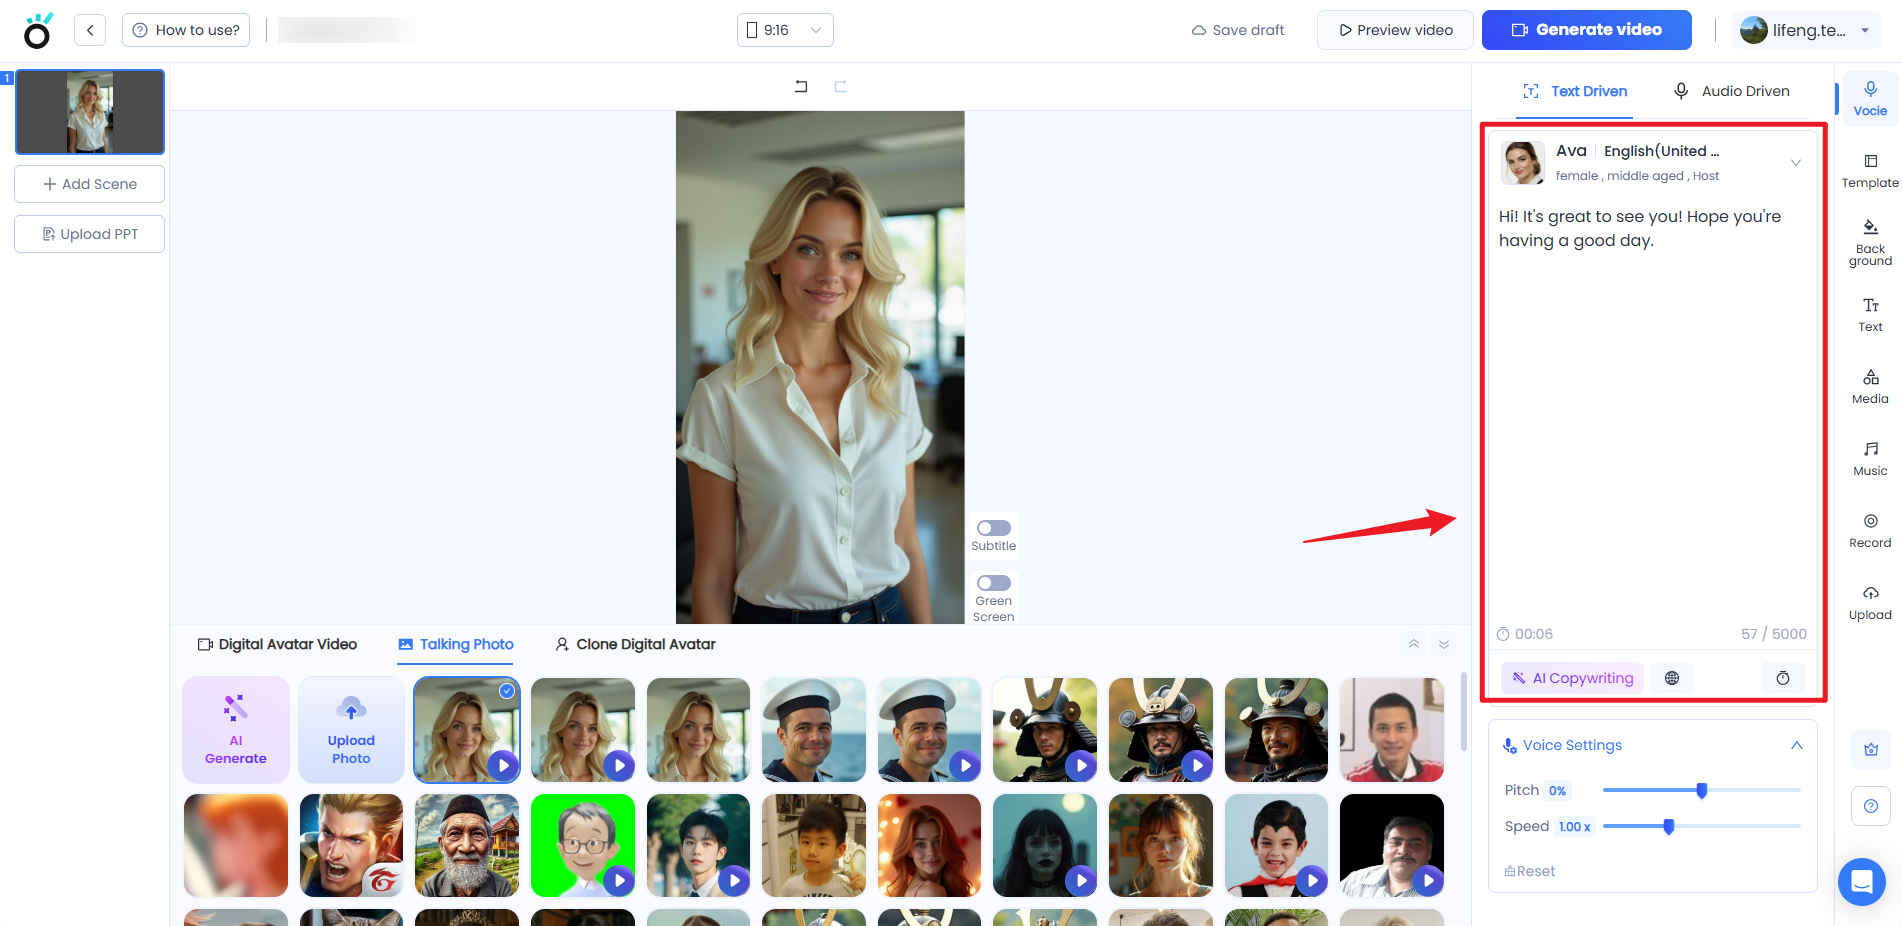The image size is (1902, 926).
Task: Click the Add Scene button
Action: point(90,184)
